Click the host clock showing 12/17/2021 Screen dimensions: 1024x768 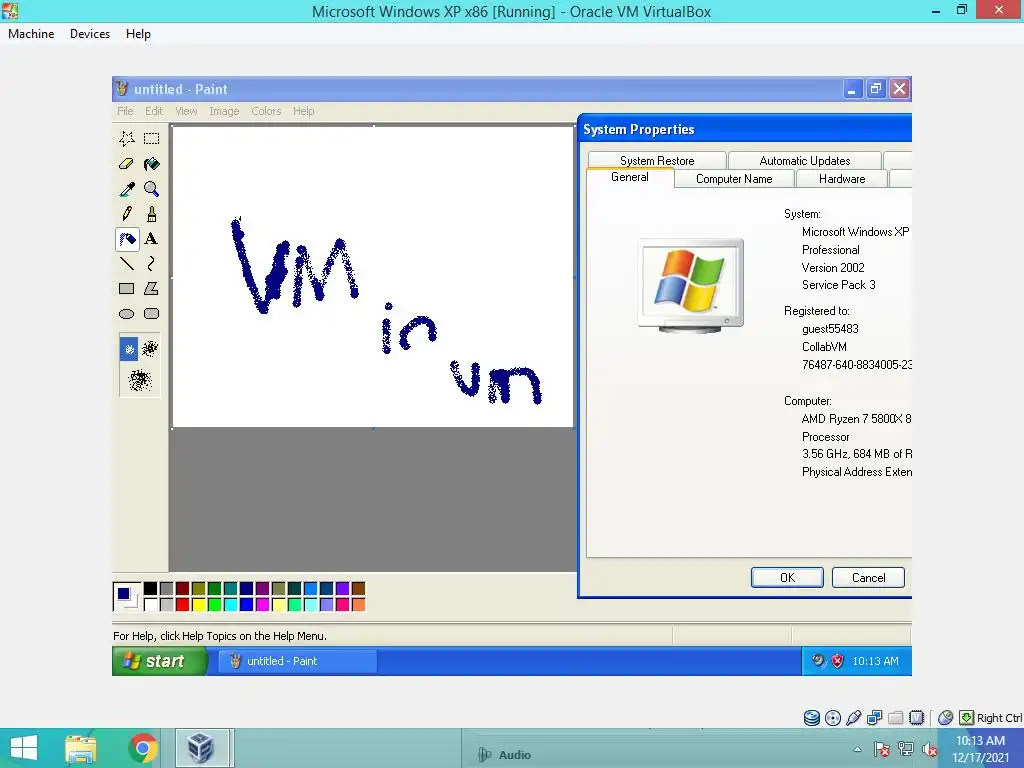point(980,749)
